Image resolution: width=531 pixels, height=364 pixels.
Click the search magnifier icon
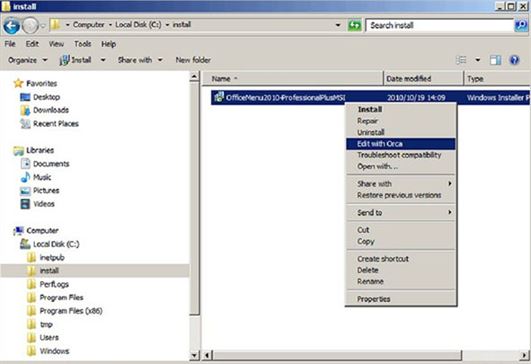coord(521,26)
